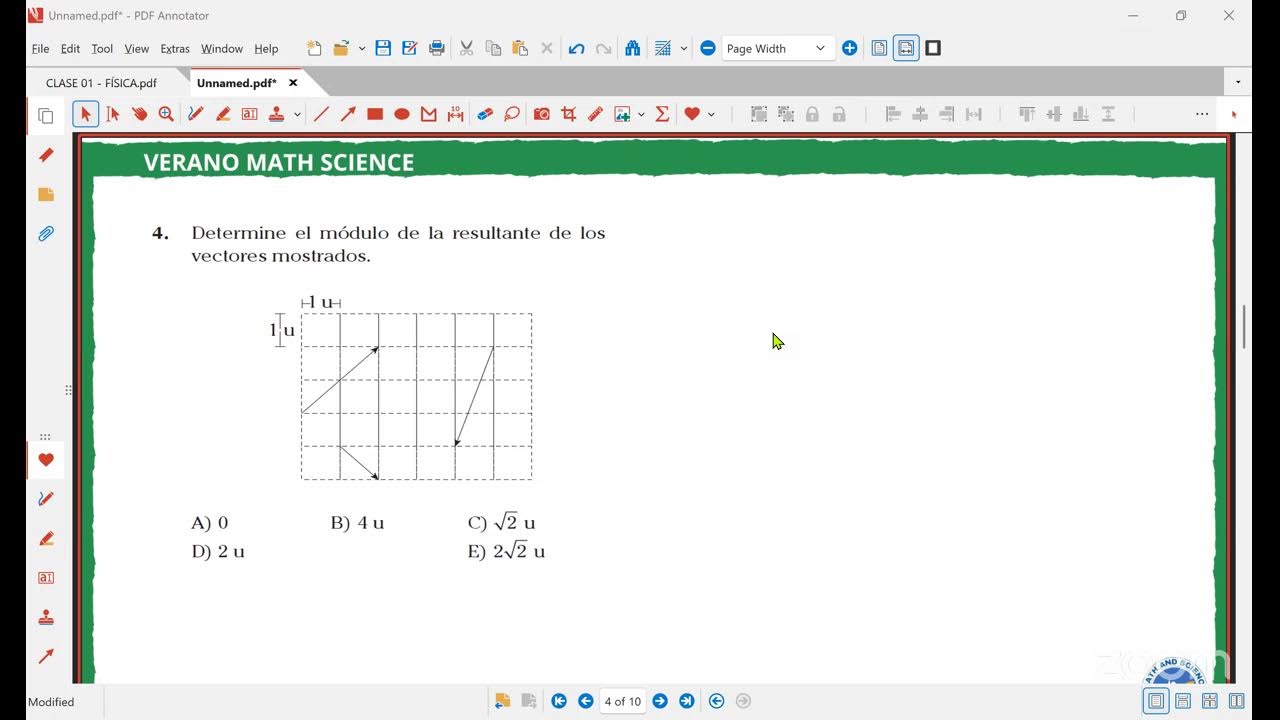Screen dimensions: 1280x720
Task: Select the Lasso tool
Action: pyautogui.click(x=512, y=114)
